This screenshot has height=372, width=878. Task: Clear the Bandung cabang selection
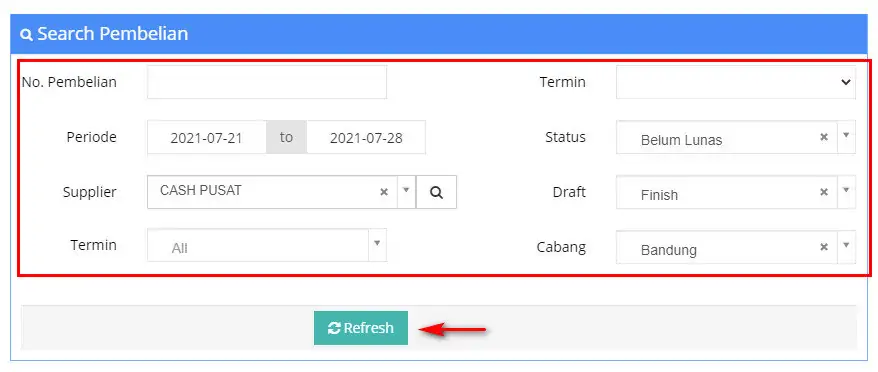(824, 247)
